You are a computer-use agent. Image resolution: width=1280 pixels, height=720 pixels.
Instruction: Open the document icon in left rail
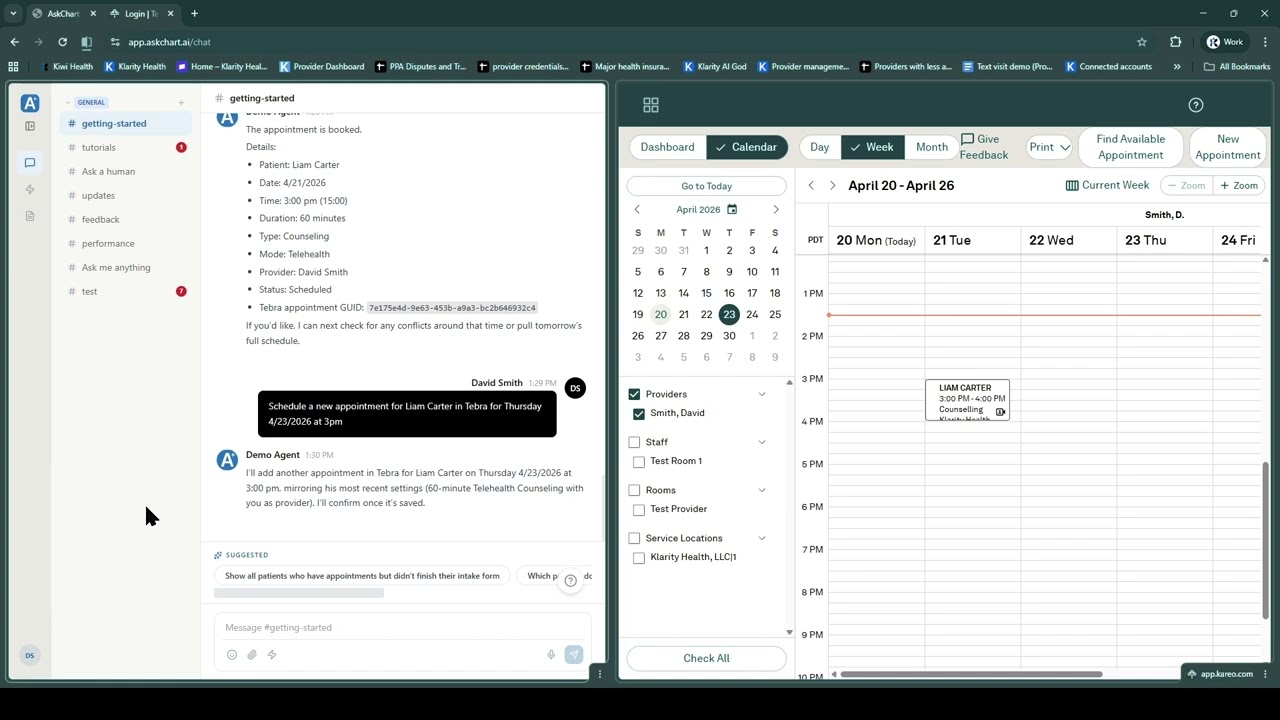click(30, 216)
